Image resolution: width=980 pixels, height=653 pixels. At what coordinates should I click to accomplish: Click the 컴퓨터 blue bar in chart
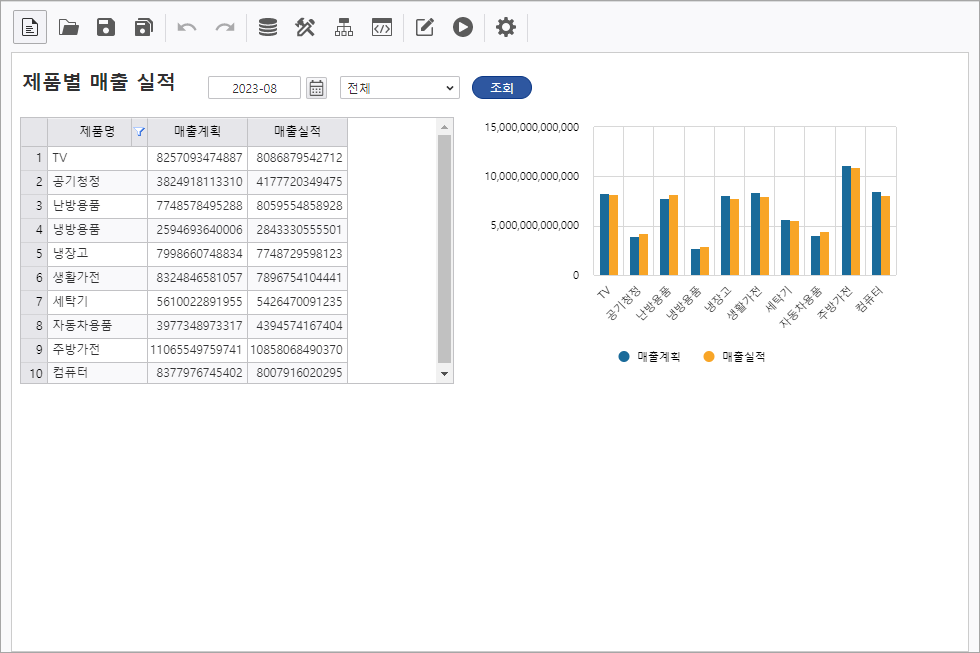pyautogui.click(x=876, y=234)
